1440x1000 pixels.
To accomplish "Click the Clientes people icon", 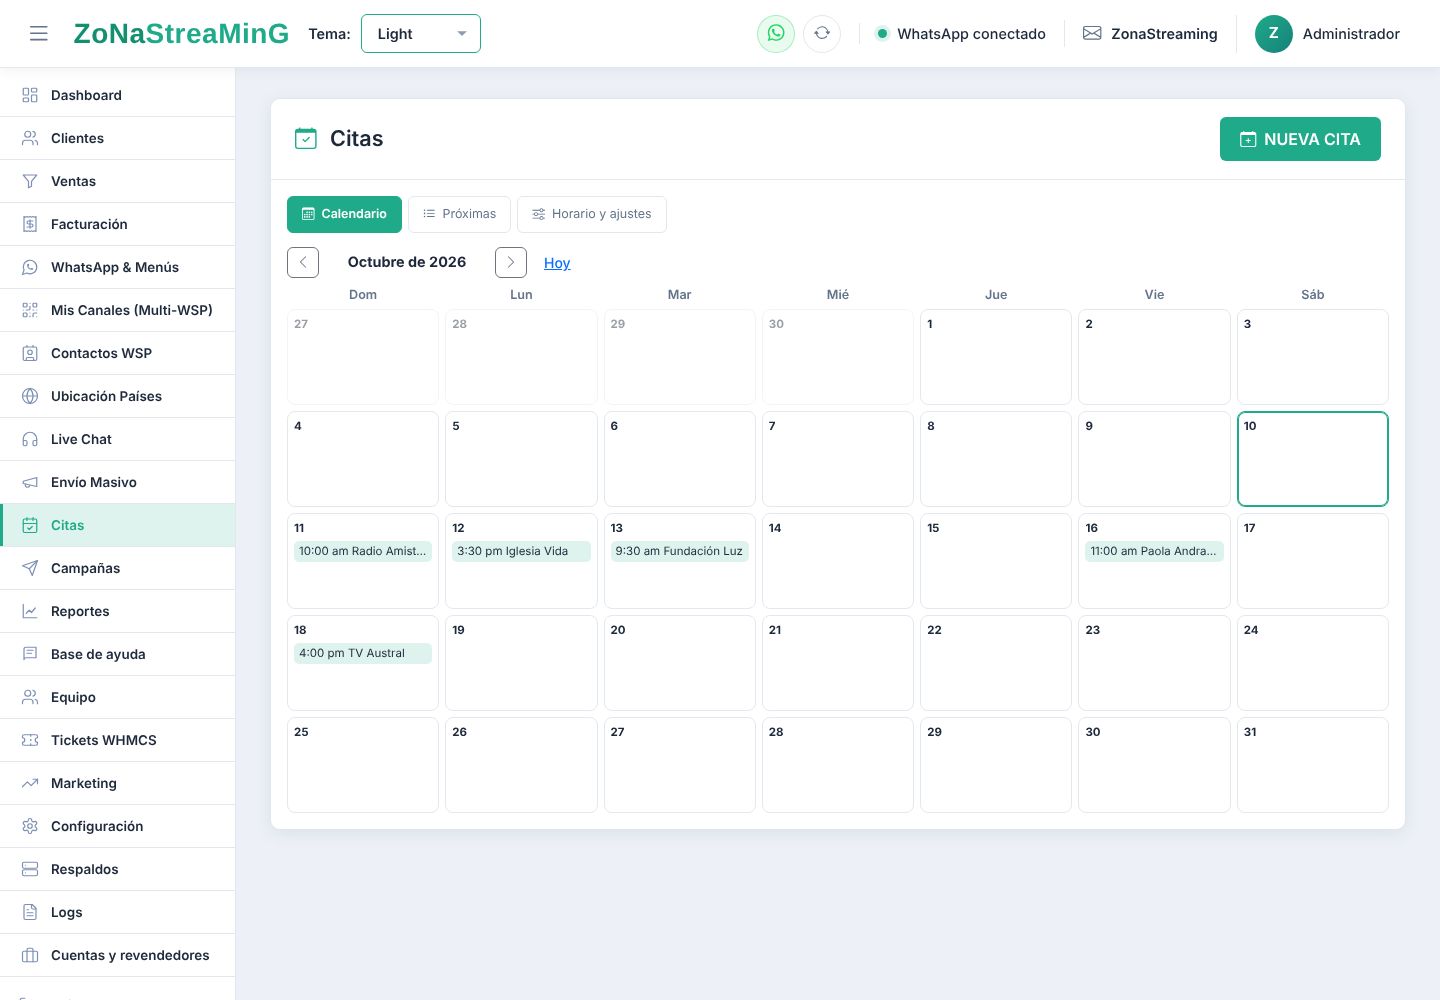I will click(30, 138).
